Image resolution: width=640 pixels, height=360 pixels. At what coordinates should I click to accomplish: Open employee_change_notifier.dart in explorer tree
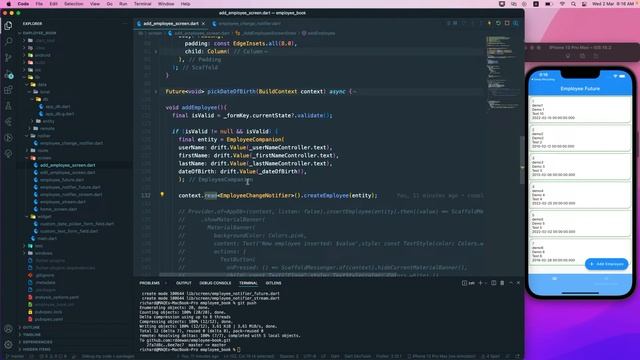pos(71,143)
